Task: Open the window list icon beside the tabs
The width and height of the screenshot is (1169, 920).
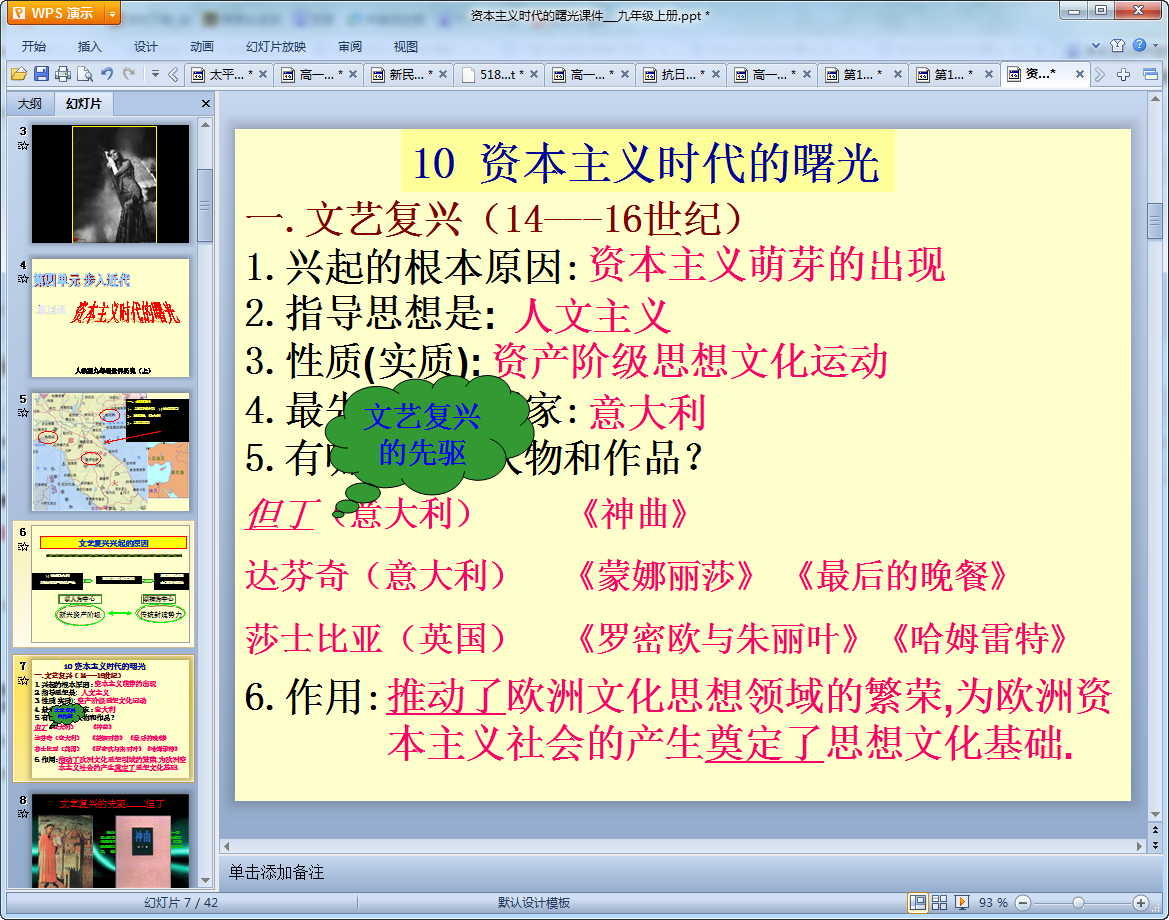Action: pyautogui.click(x=1150, y=75)
